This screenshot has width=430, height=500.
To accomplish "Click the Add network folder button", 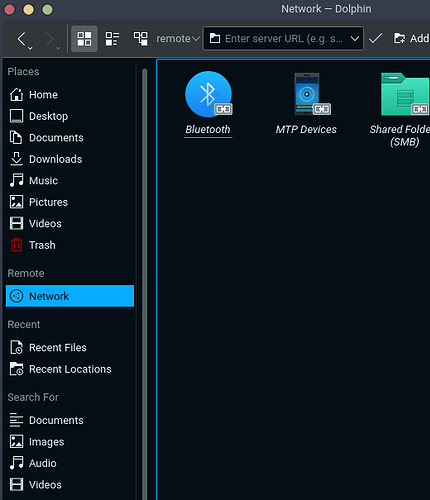I will tap(411, 39).
